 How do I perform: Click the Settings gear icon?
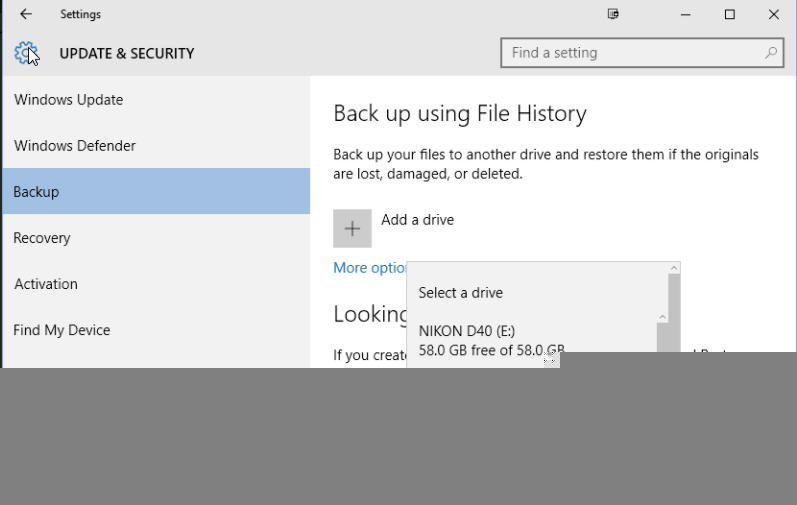[26, 53]
